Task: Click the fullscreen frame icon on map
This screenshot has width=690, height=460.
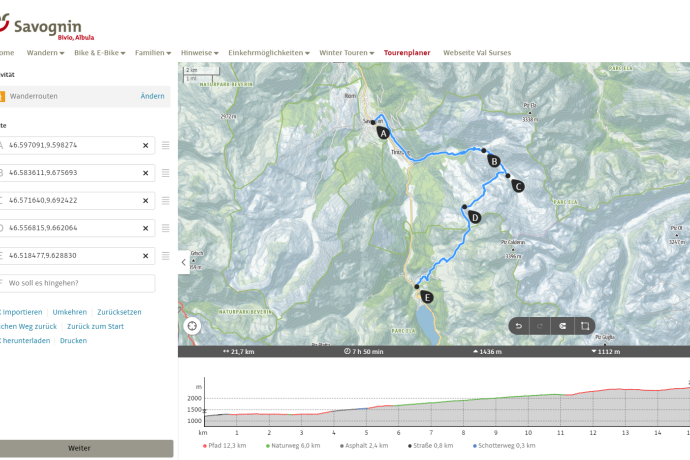Action: point(586,325)
